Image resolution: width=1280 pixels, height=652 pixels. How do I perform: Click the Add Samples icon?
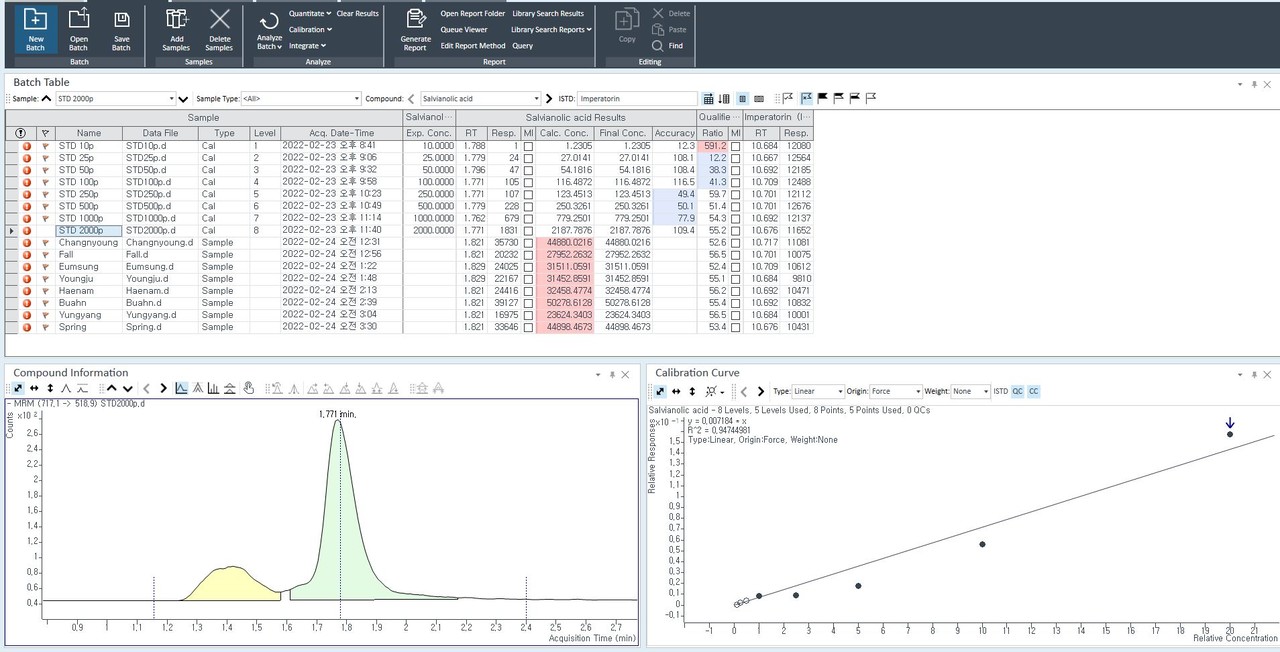click(176, 20)
